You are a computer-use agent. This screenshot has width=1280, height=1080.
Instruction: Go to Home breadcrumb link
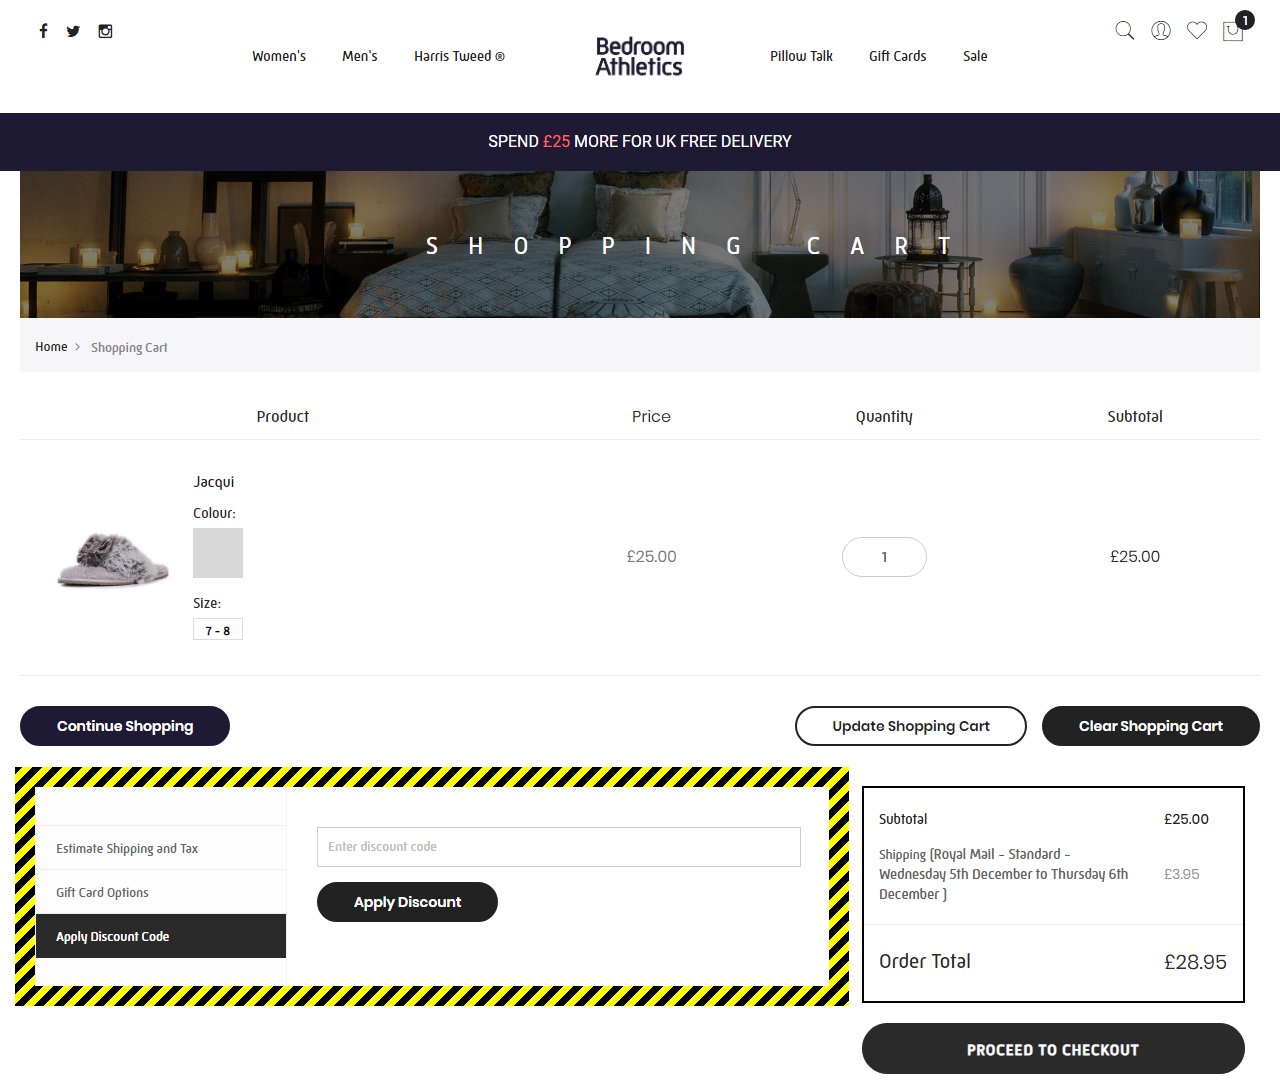point(51,347)
